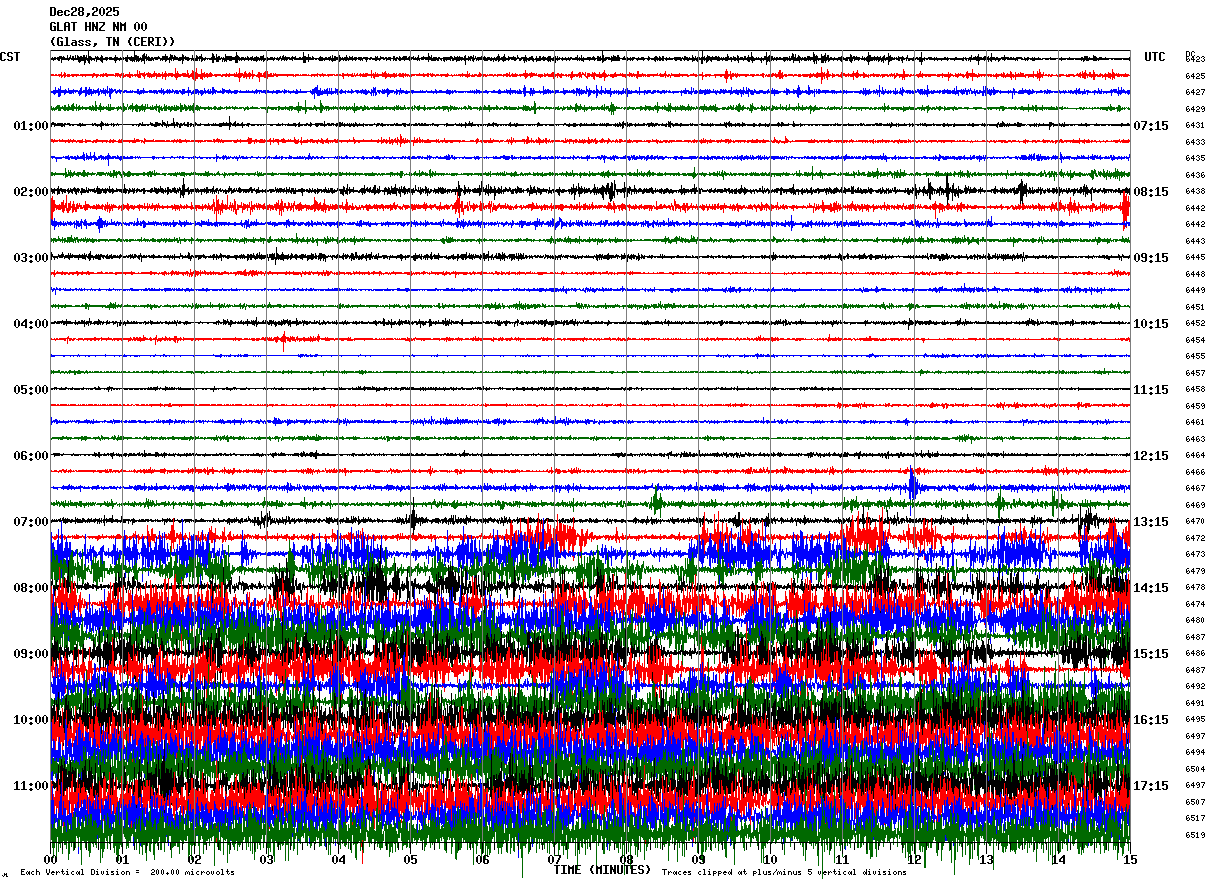1210x886 pixels.
Task: Click the minute axis tick labeled 04
Action: coord(338,860)
